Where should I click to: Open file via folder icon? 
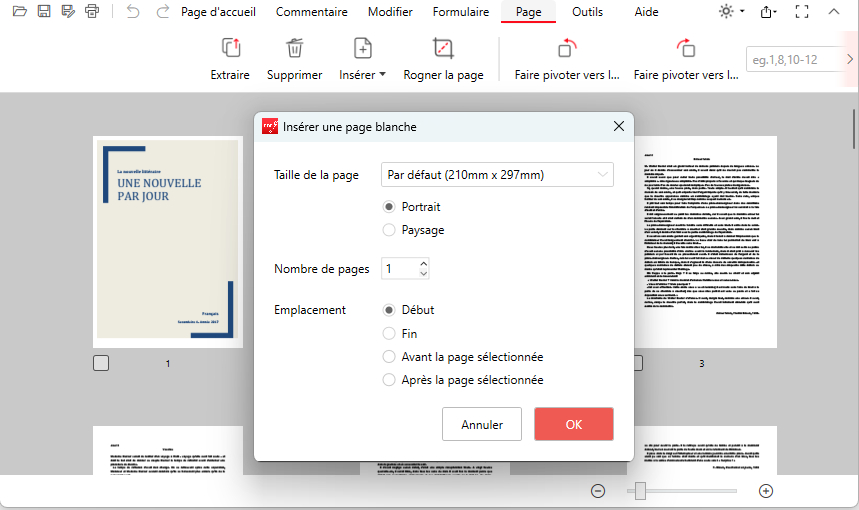20,11
